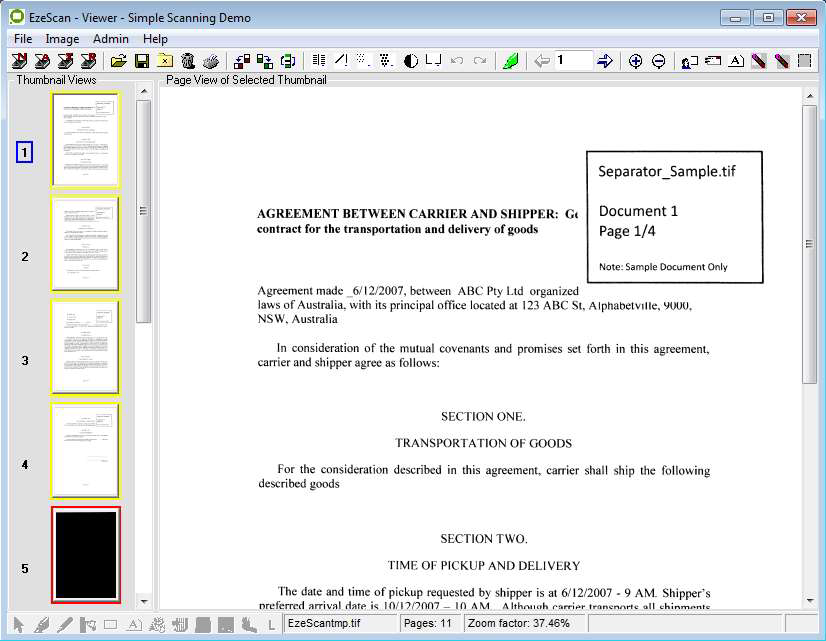Click the page number input field
The width and height of the screenshot is (826, 641).
click(573, 61)
